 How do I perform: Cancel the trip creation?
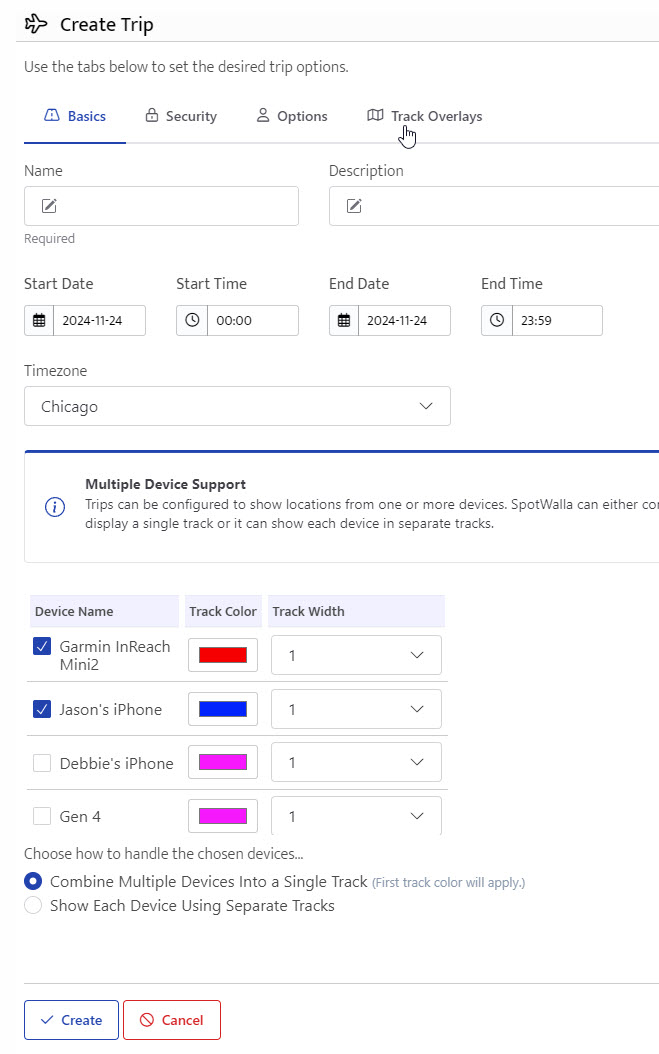(171, 1020)
